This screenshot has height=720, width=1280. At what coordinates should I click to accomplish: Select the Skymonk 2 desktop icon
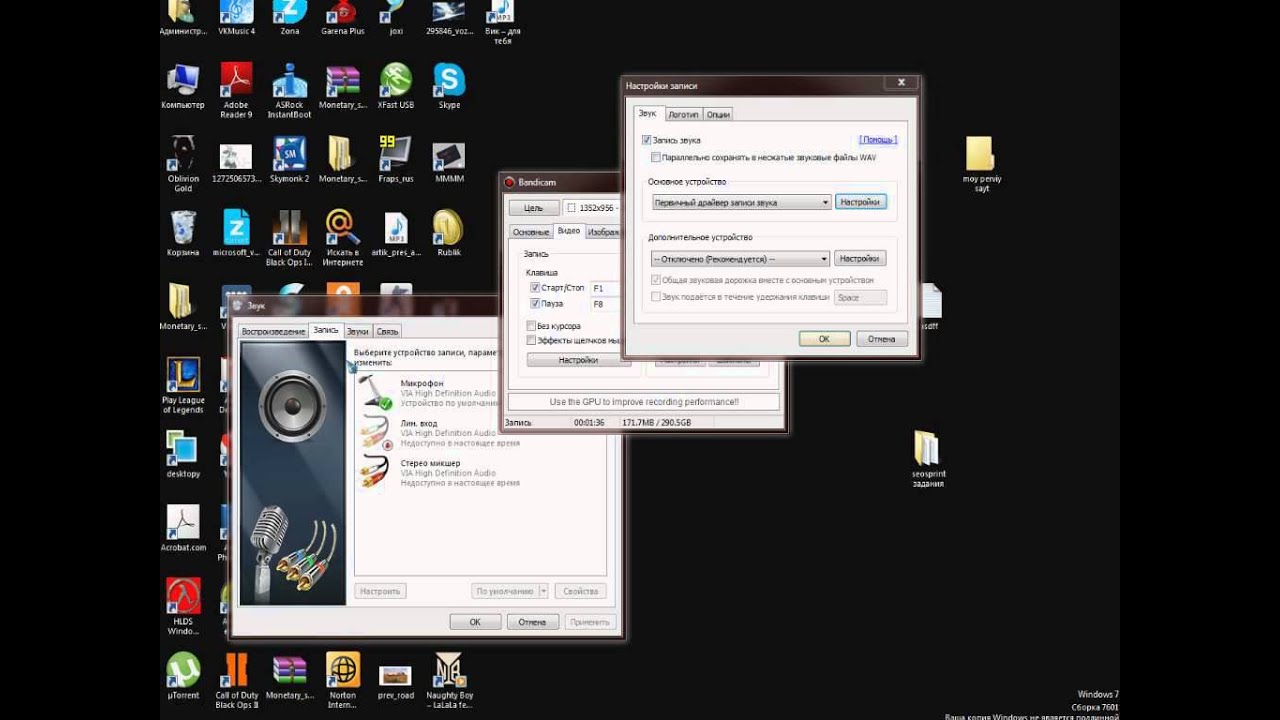click(x=289, y=160)
